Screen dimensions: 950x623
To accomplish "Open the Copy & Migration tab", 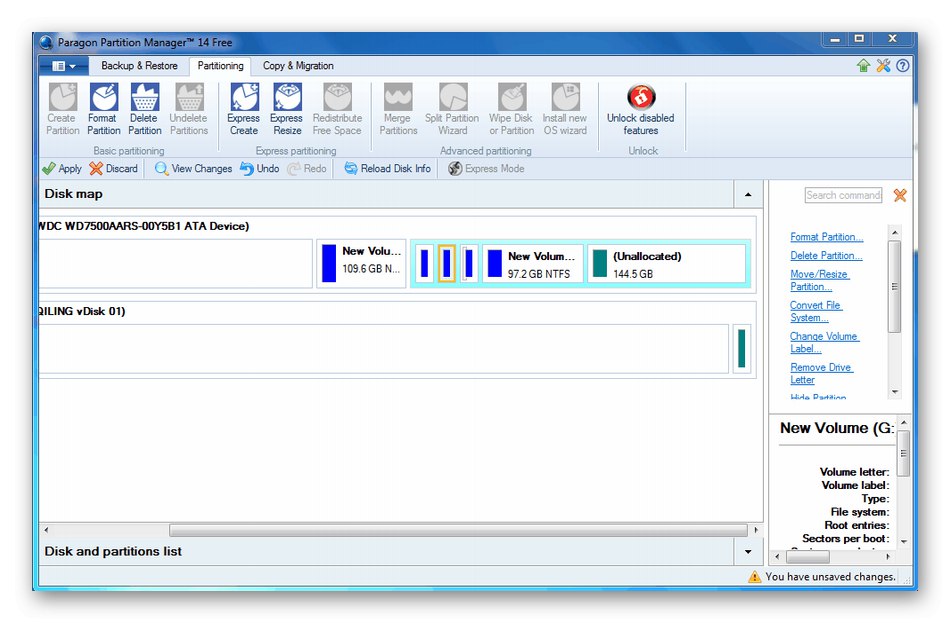I will pos(298,65).
